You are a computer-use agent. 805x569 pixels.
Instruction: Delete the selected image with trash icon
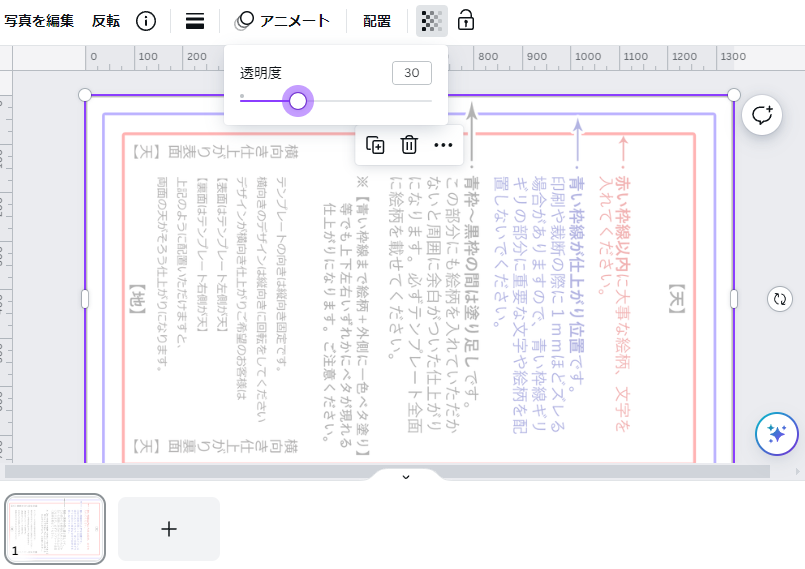tap(409, 145)
